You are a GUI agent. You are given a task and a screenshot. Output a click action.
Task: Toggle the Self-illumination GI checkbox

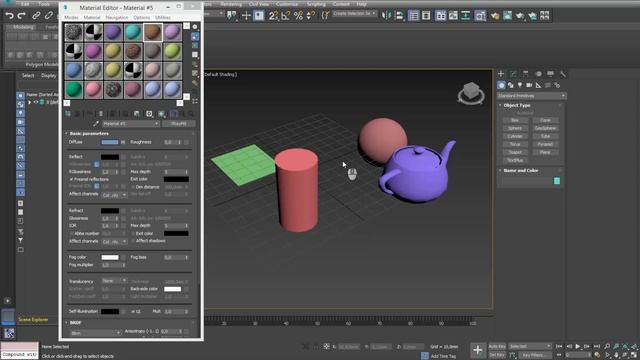(133, 311)
